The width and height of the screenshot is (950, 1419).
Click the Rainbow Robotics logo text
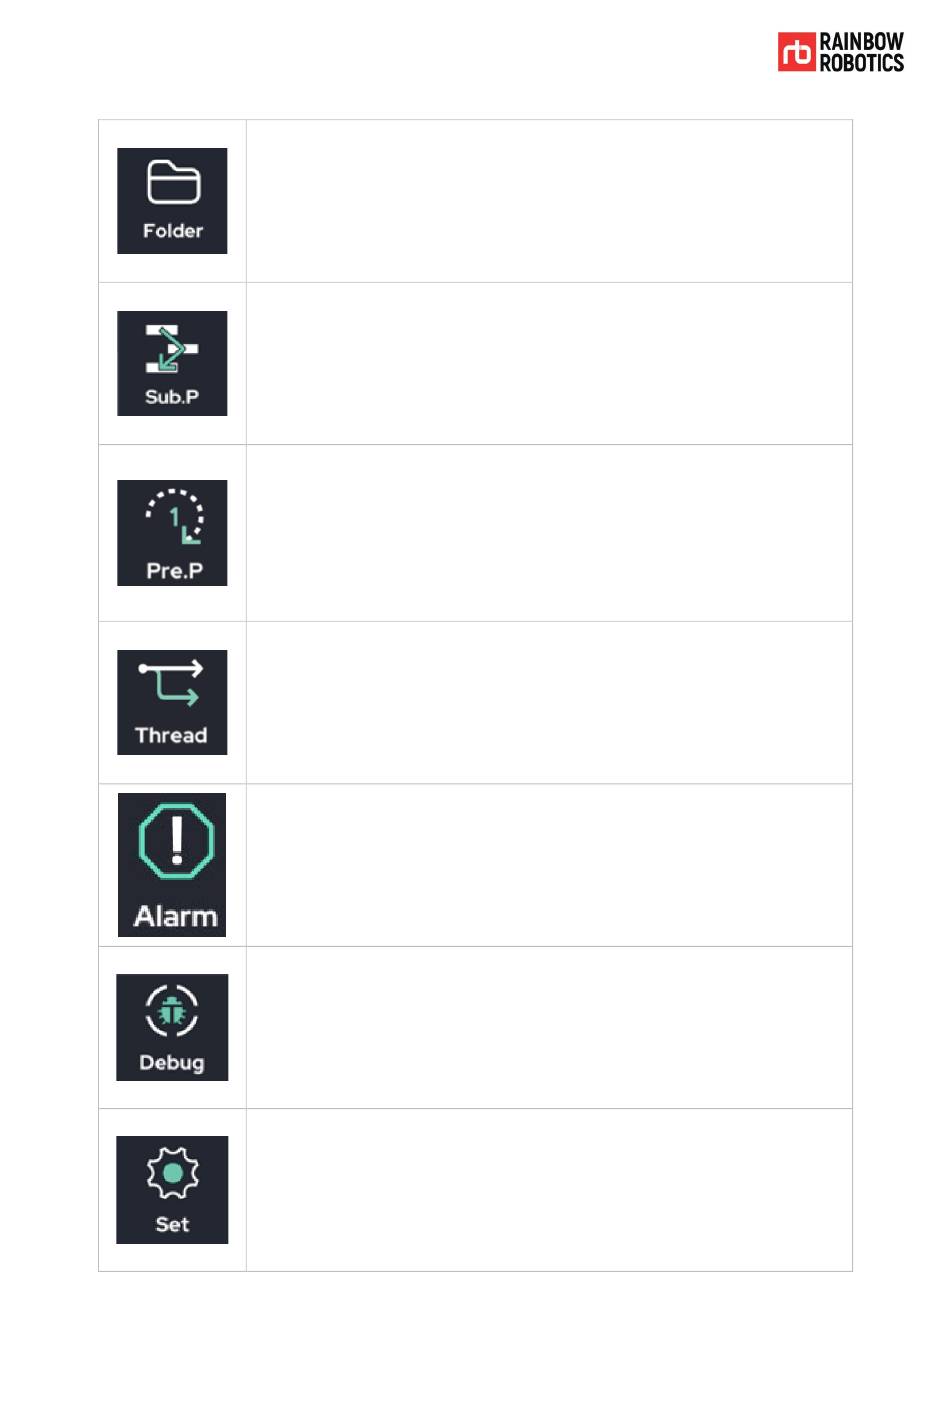point(862,52)
